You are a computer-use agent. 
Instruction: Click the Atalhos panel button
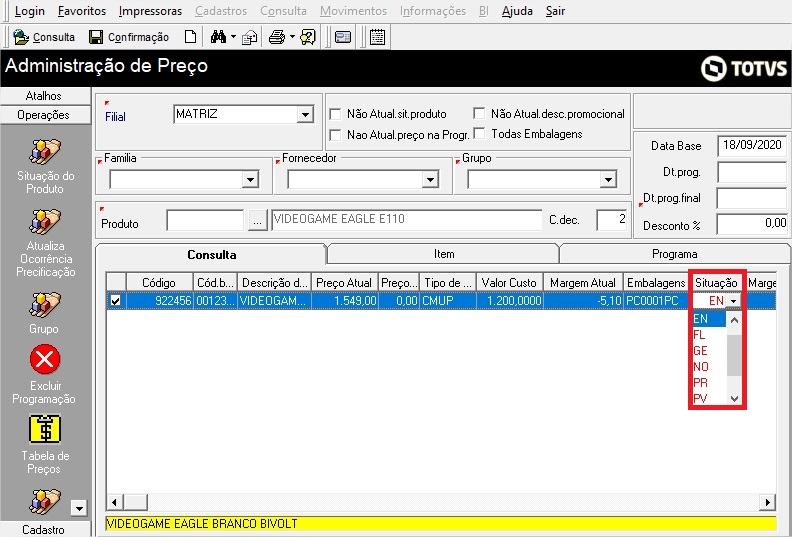pos(45,95)
